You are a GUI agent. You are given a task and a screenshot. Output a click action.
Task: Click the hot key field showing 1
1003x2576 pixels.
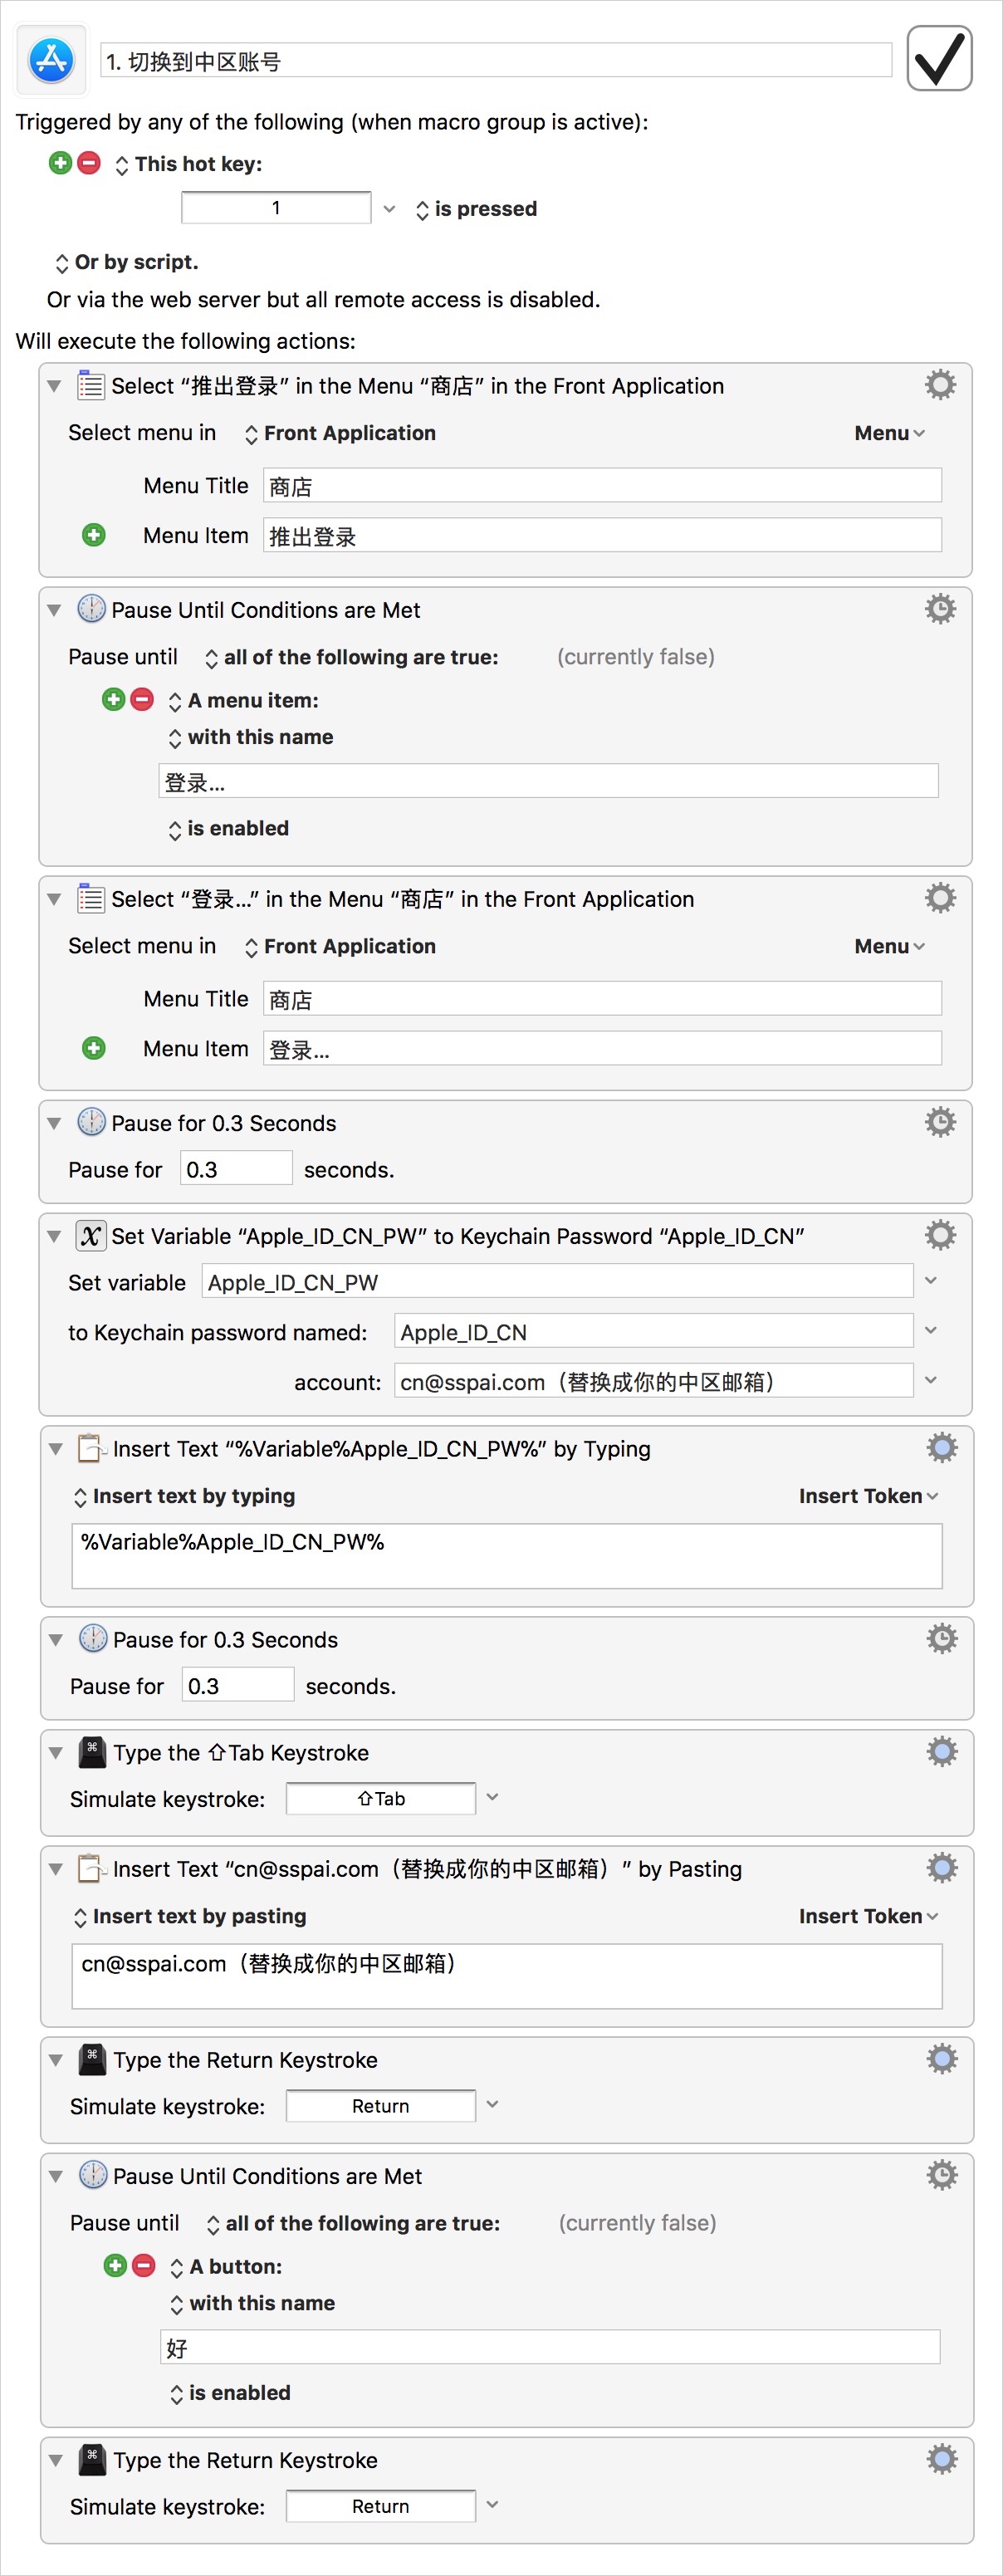276,208
